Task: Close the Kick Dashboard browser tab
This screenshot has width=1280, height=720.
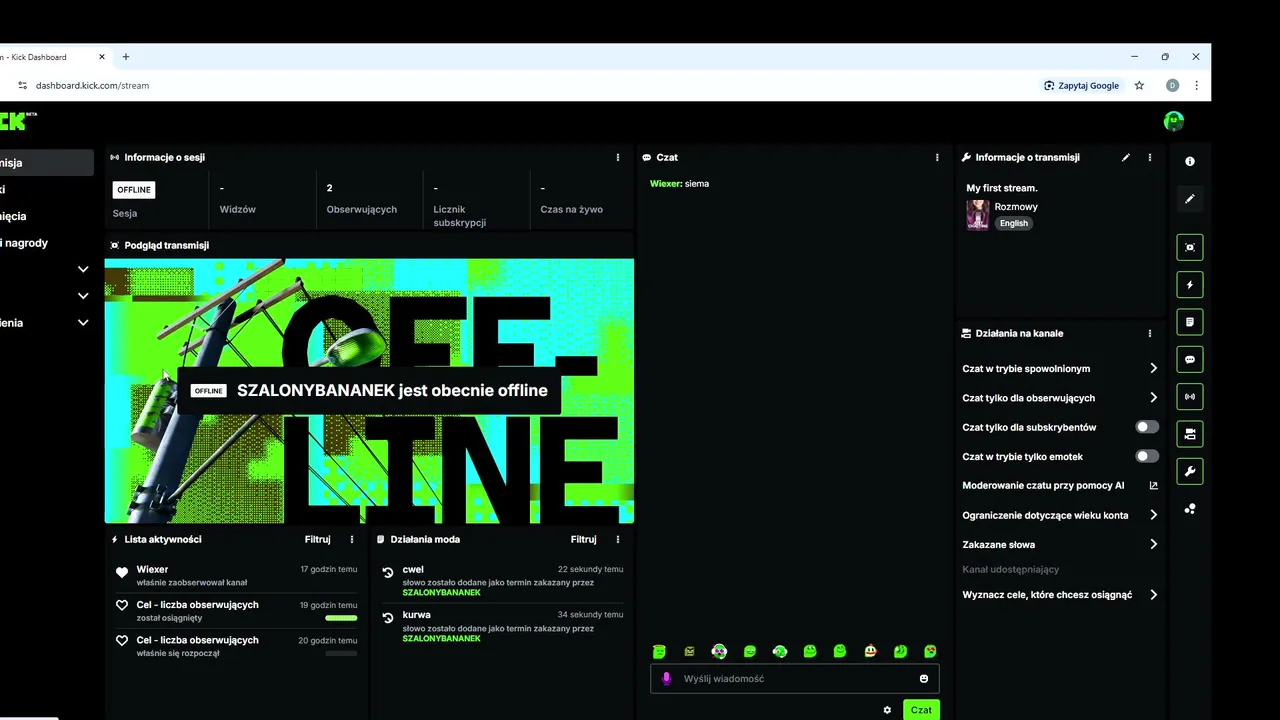Action: click(x=102, y=57)
